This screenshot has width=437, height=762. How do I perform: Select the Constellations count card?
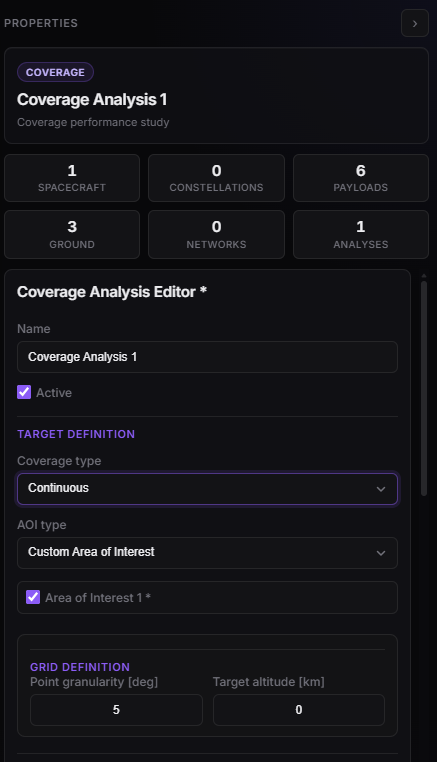pos(216,178)
